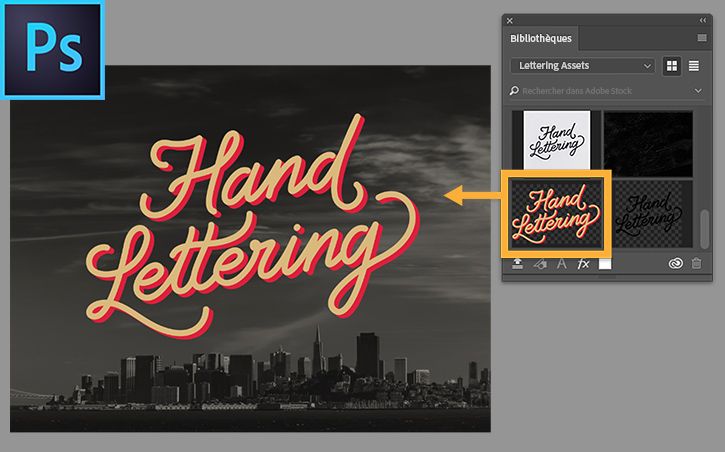
Task: Click the trash delete icon
Action: 696,263
